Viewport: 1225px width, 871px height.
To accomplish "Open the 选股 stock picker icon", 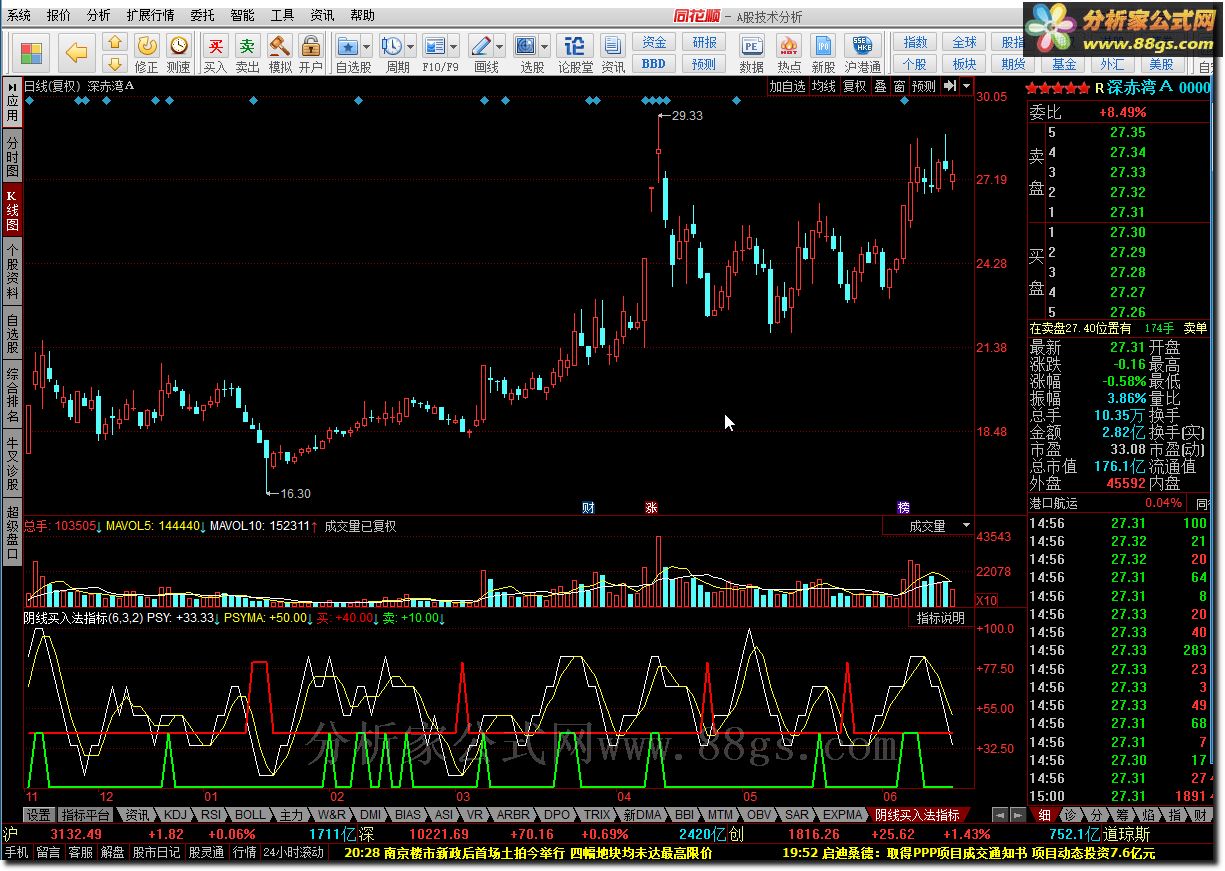I will point(526,47).
